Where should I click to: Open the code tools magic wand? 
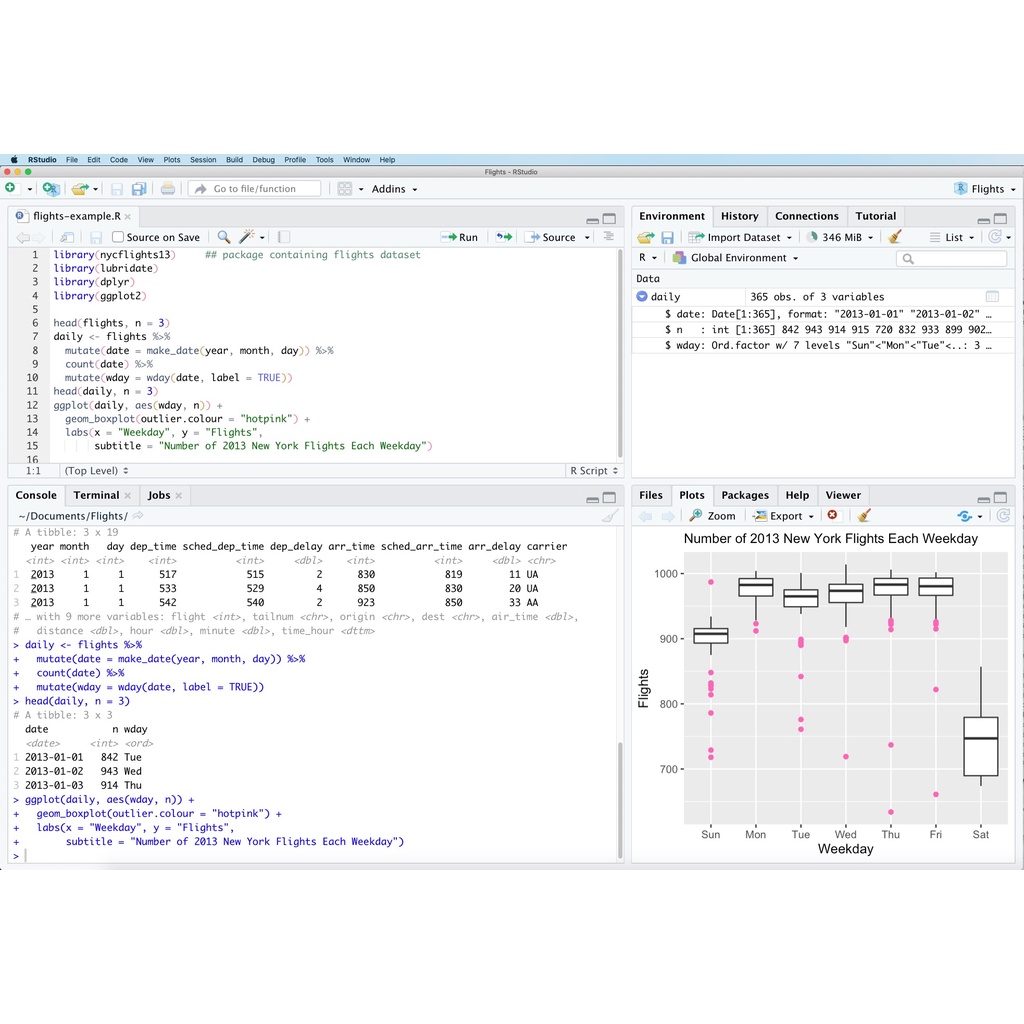click(x=247, y=237)
